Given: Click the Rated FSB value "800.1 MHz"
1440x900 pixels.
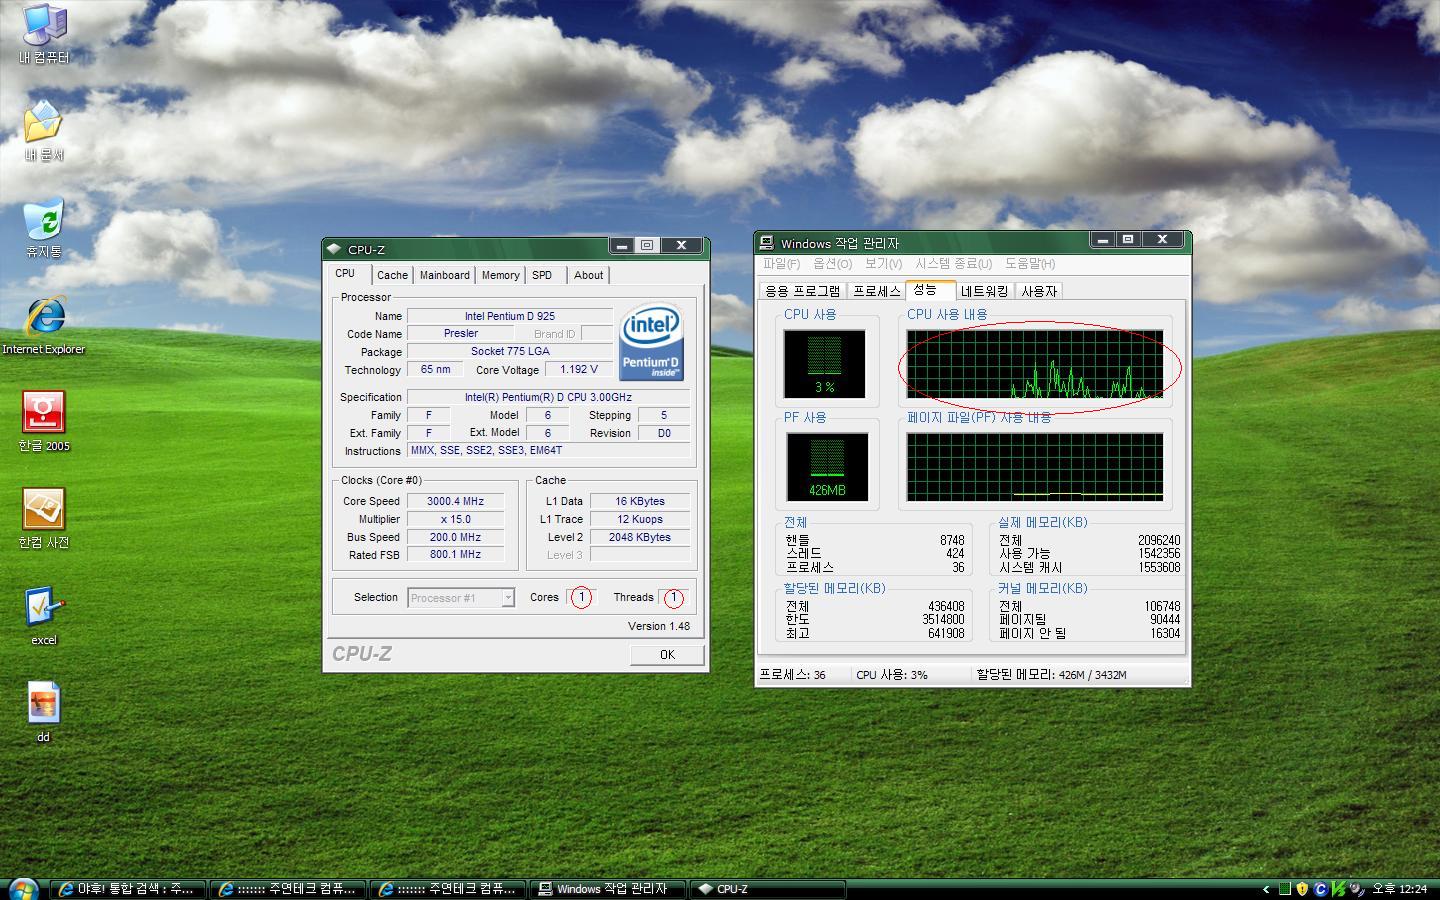Looking at the screenshot, I should [x=455, y=555].
